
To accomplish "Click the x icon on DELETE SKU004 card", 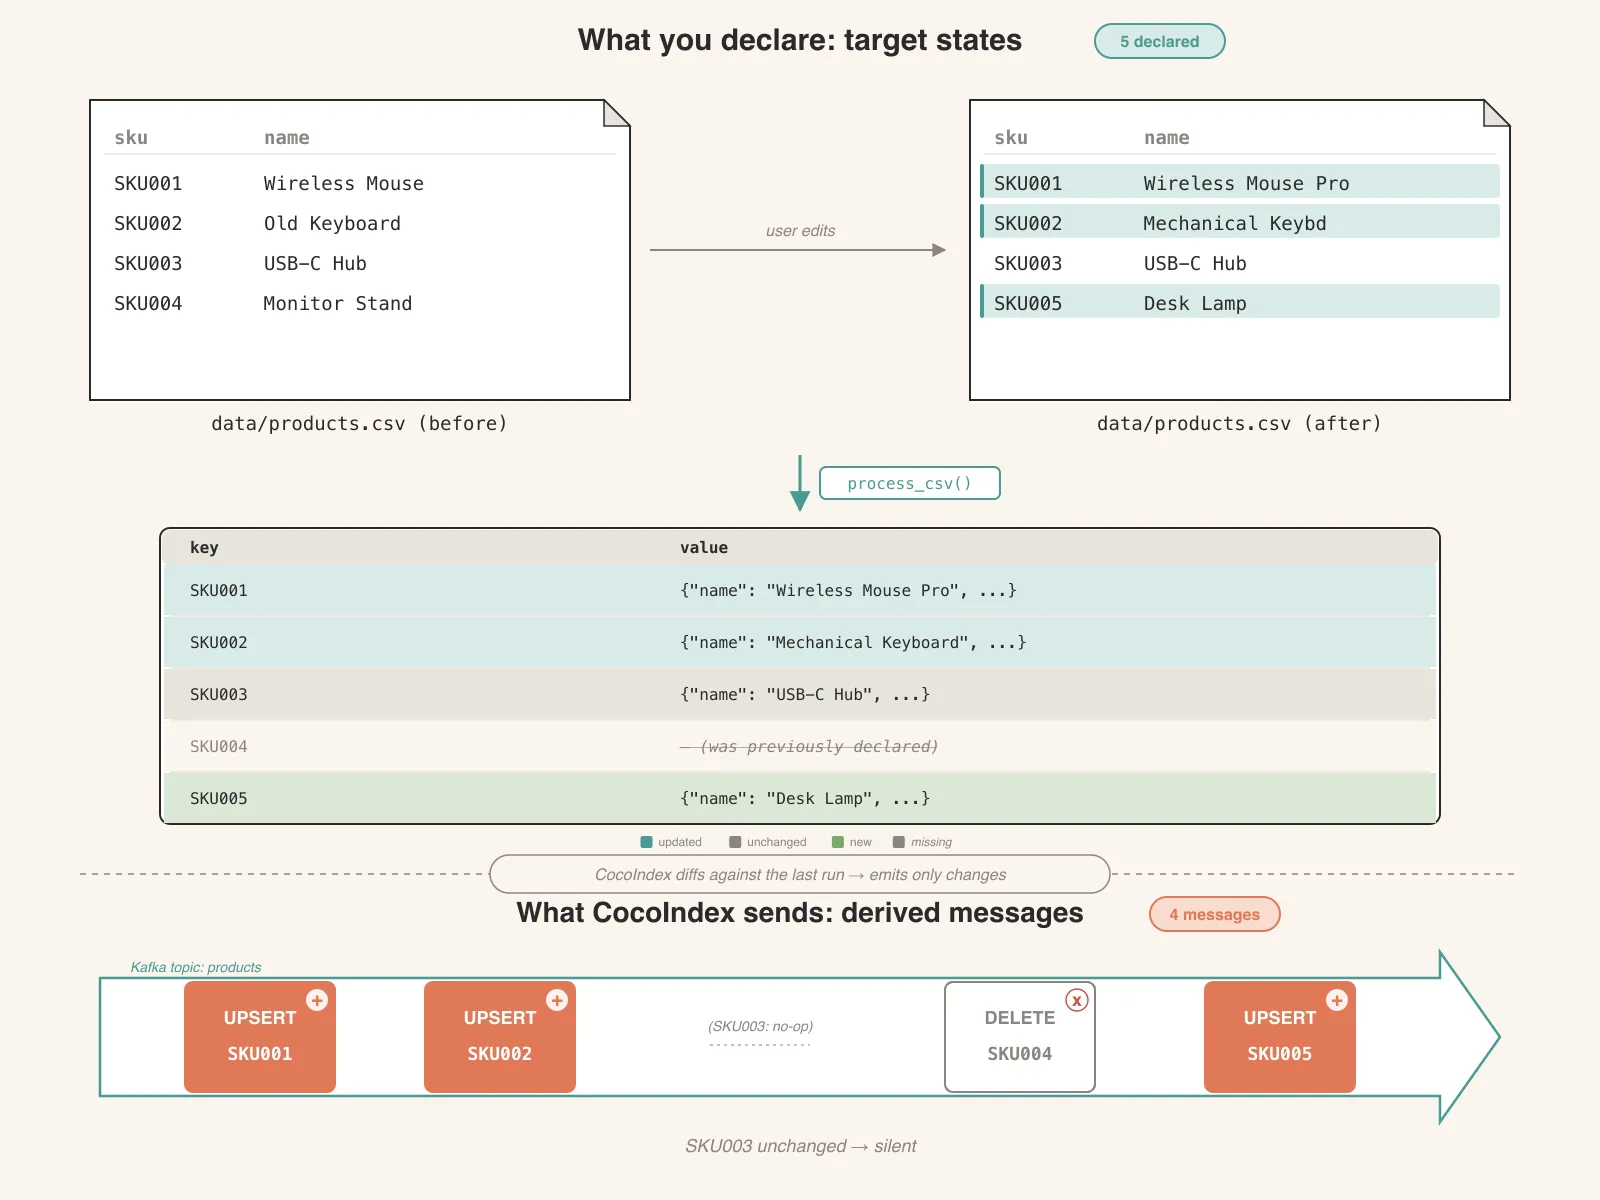I will [1077, 1000].
